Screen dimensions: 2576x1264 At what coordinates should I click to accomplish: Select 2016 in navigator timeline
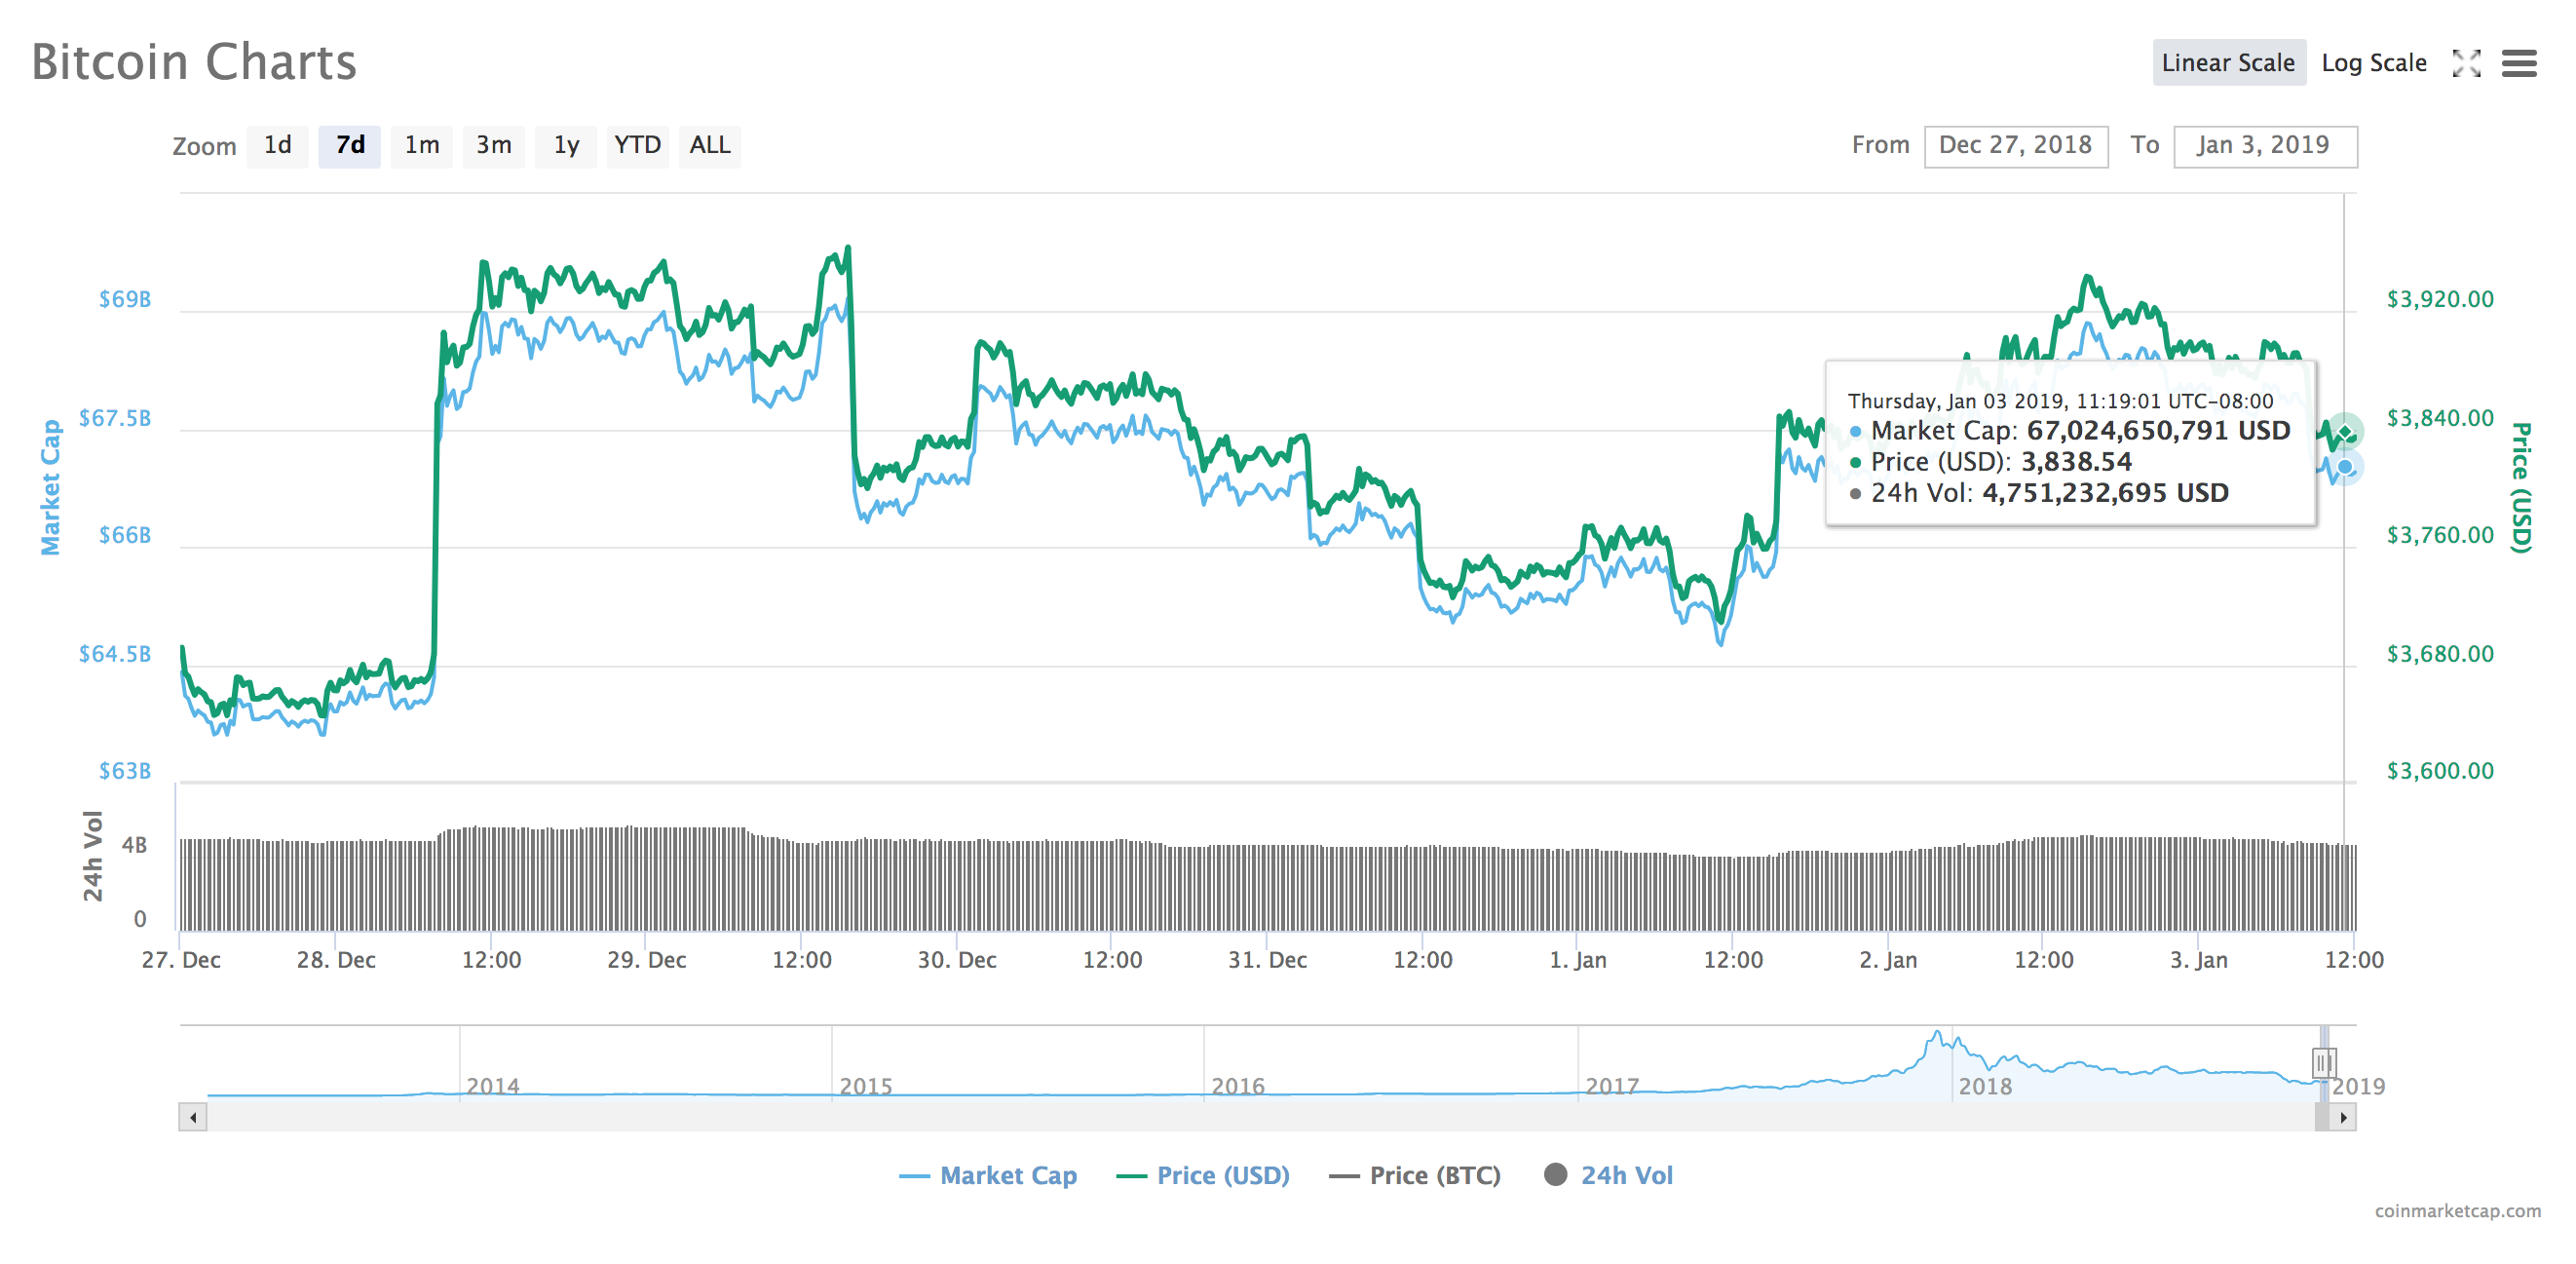[1238, 1086]
